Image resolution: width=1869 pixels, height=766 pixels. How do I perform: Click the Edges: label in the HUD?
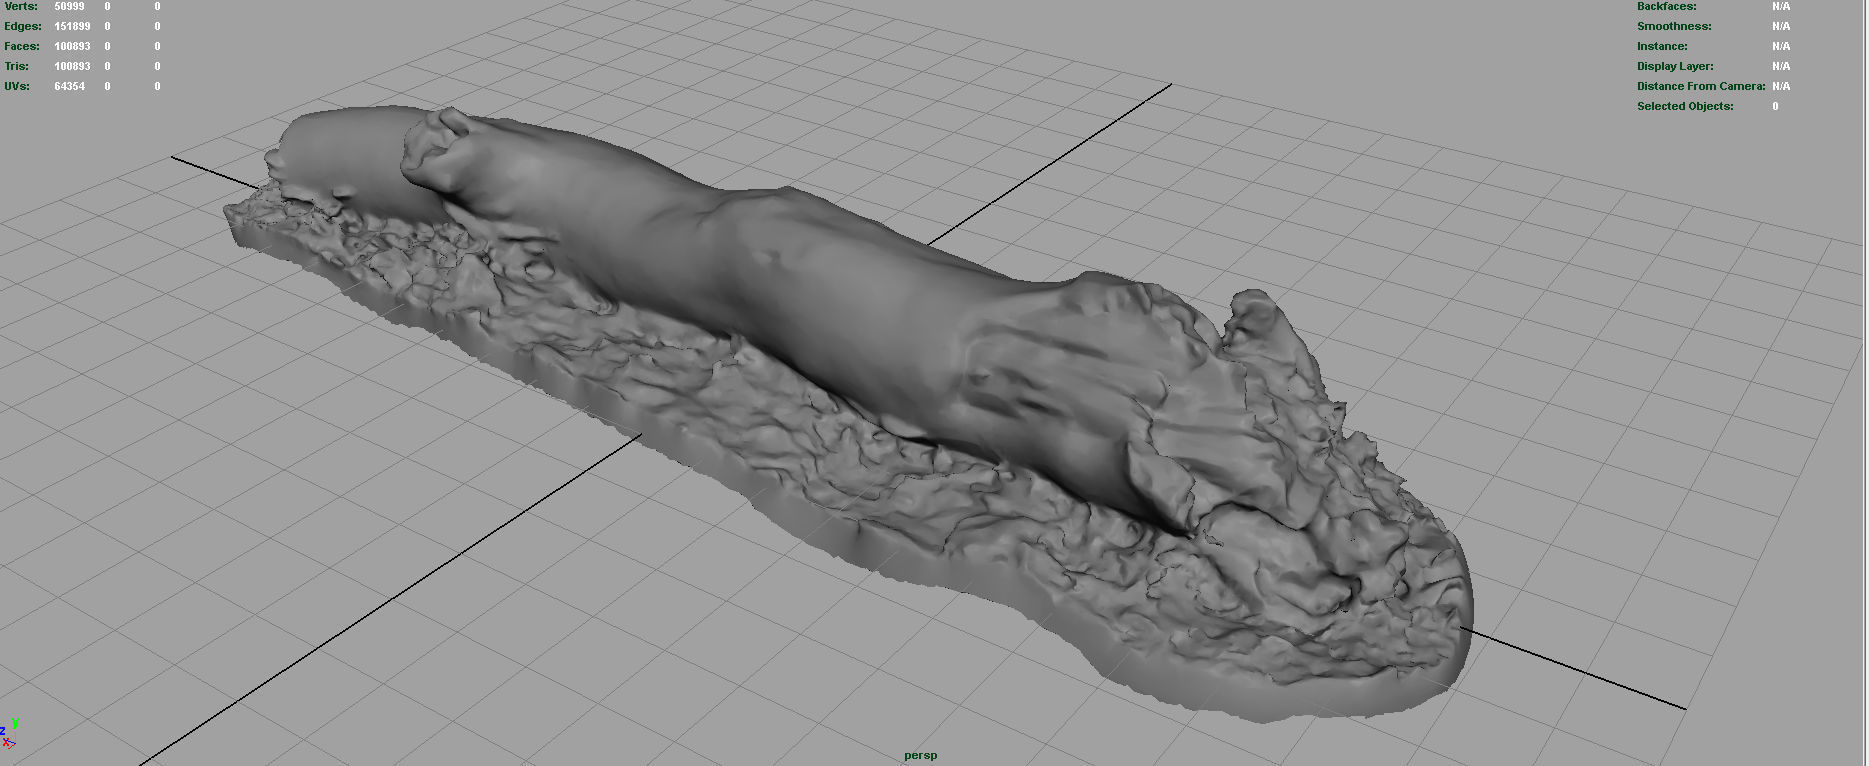pos(23,26)
